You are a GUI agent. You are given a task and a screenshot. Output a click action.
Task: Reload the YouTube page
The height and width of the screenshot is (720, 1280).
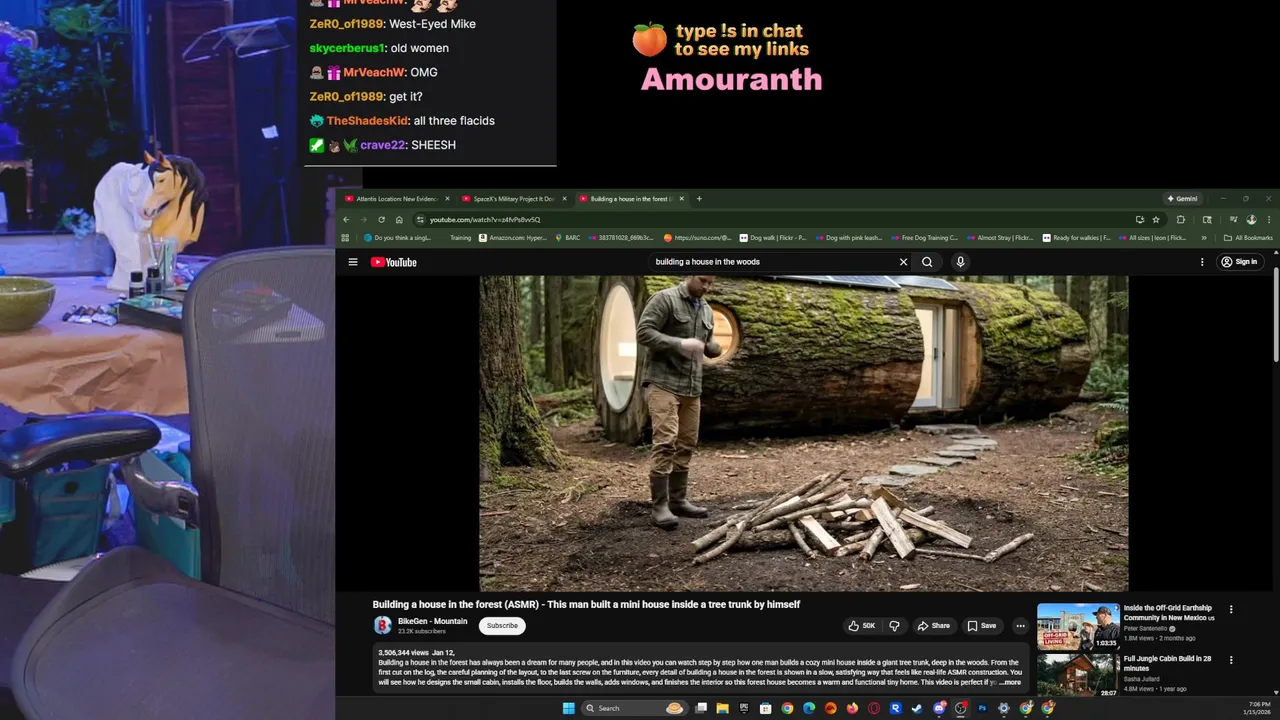[381, 220]
